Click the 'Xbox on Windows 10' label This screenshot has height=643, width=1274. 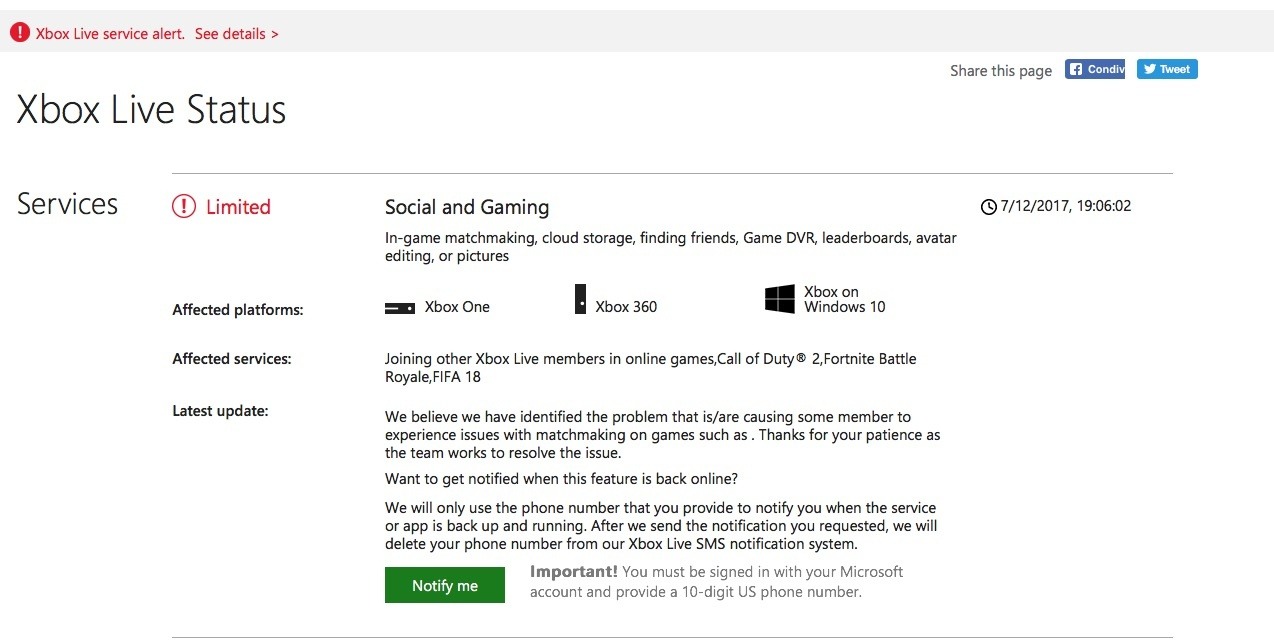[x=845, y=300]
